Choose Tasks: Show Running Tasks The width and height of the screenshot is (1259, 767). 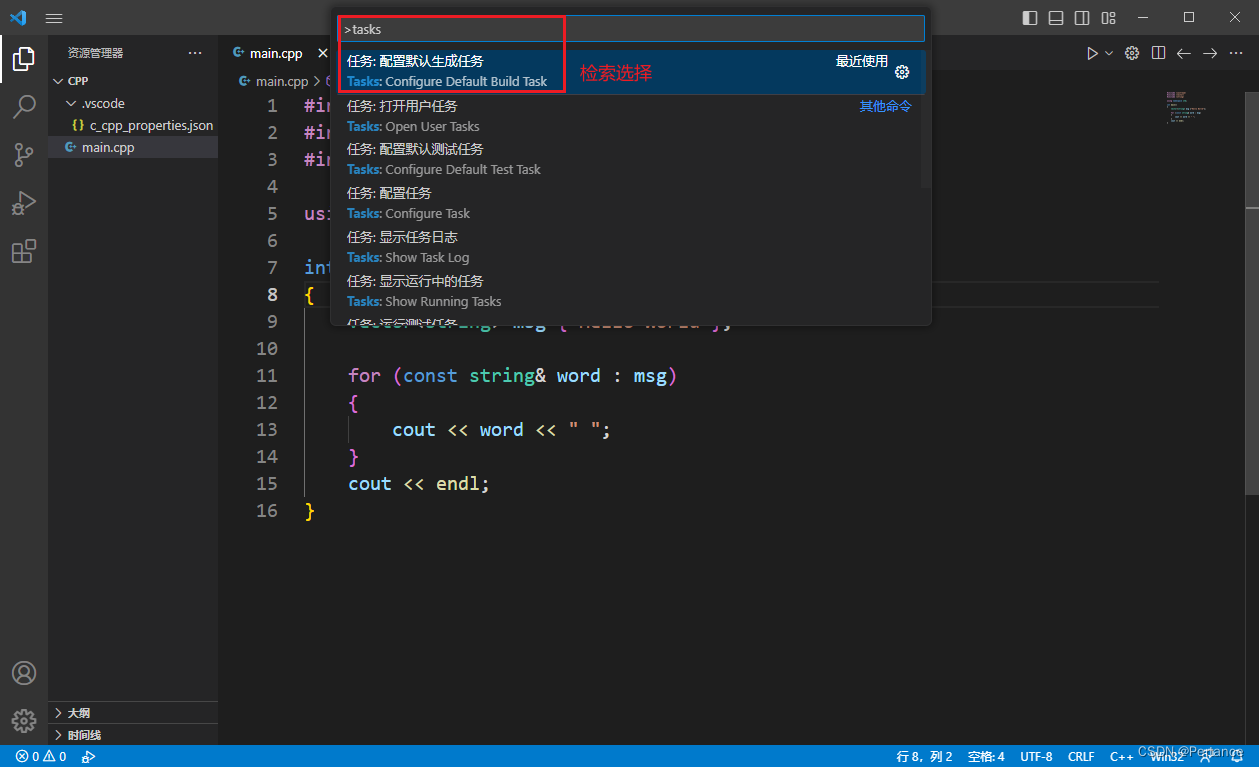click(x=631, y=291)
